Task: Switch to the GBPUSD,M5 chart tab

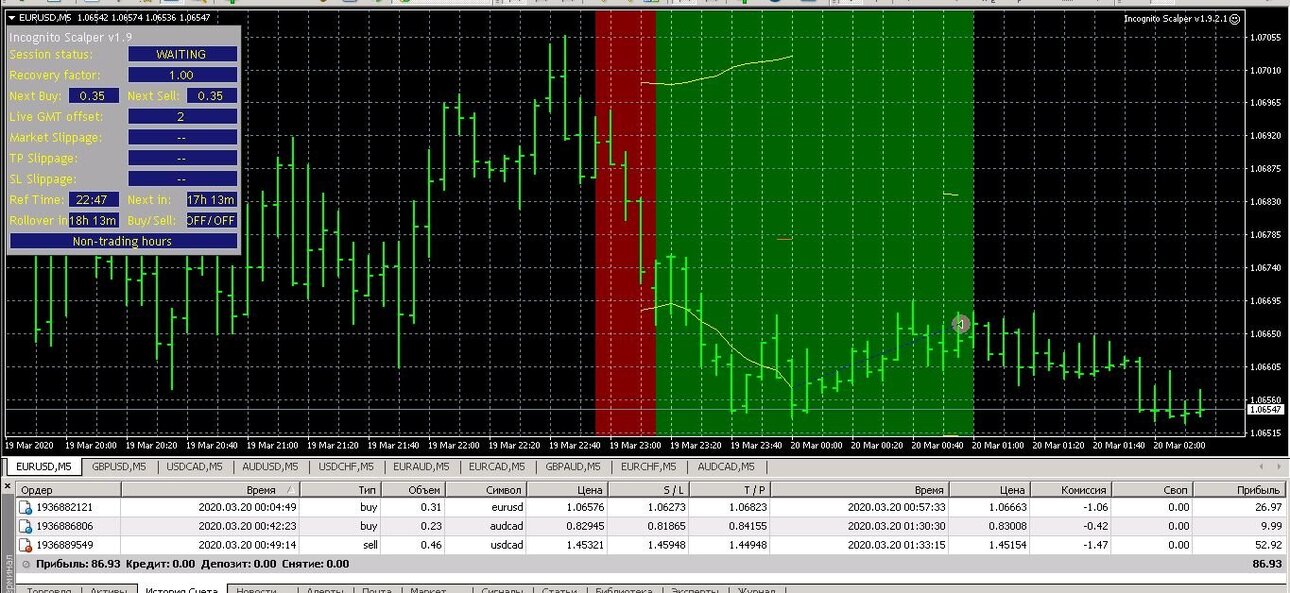Action: pos(119,467)
